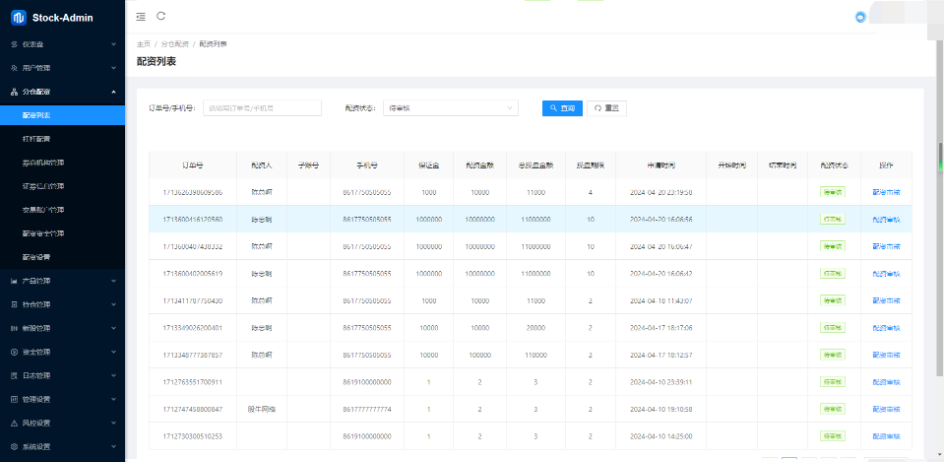This screenshot has height=462, width=944.
Task: Click the 保证金 column header
Action: click(x=429, y=164)
